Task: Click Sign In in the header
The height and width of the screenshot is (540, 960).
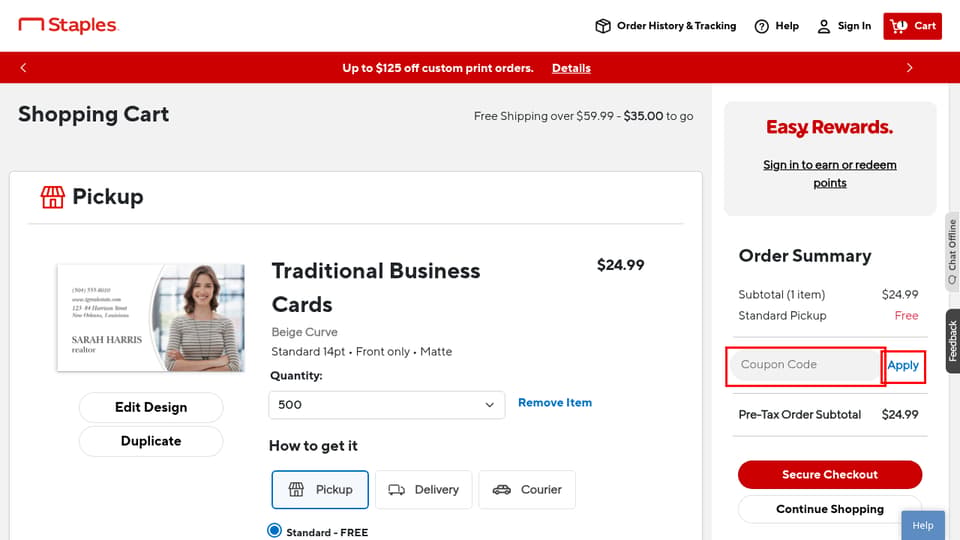Action: tap(844, 26)
